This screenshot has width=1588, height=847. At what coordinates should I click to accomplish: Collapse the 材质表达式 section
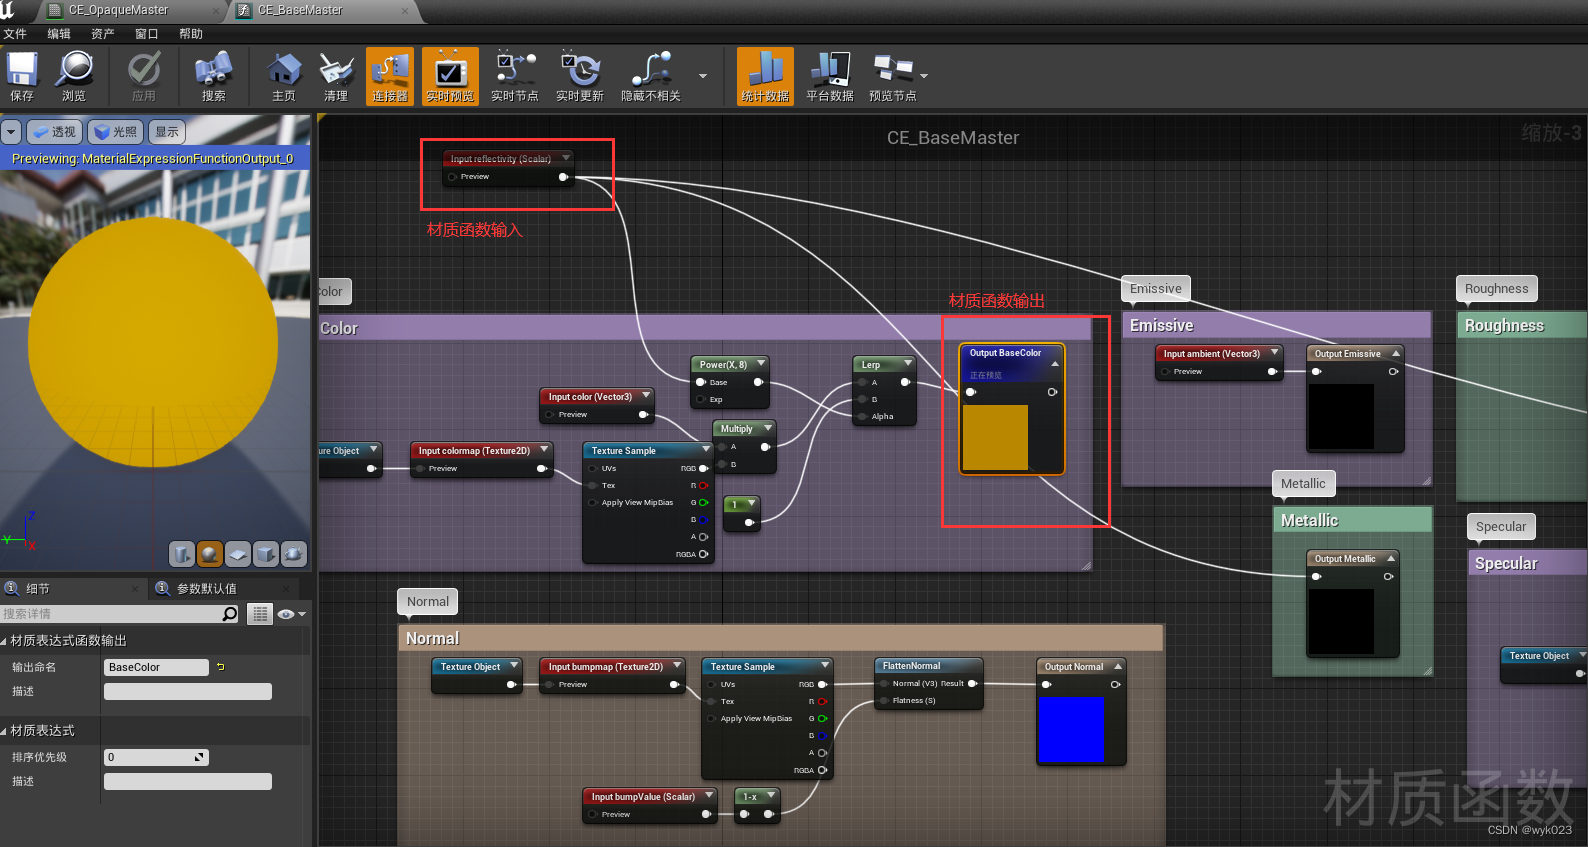(4, 731)
